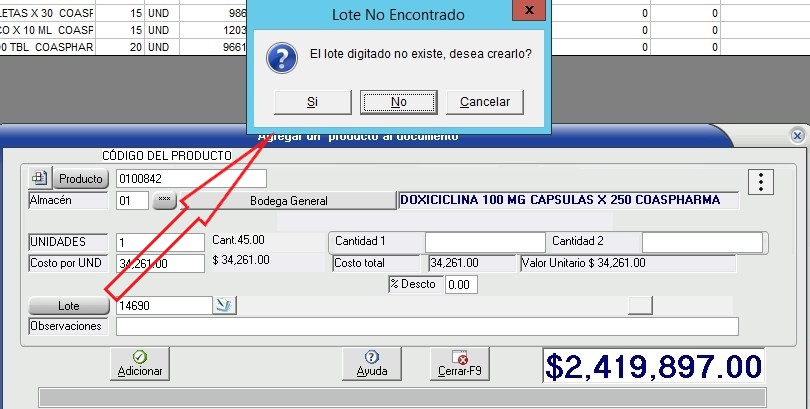Click the small blank button right of Lote row
Image resolution: width=810 pixels, height=409 pixels.
tap(640, 305)
